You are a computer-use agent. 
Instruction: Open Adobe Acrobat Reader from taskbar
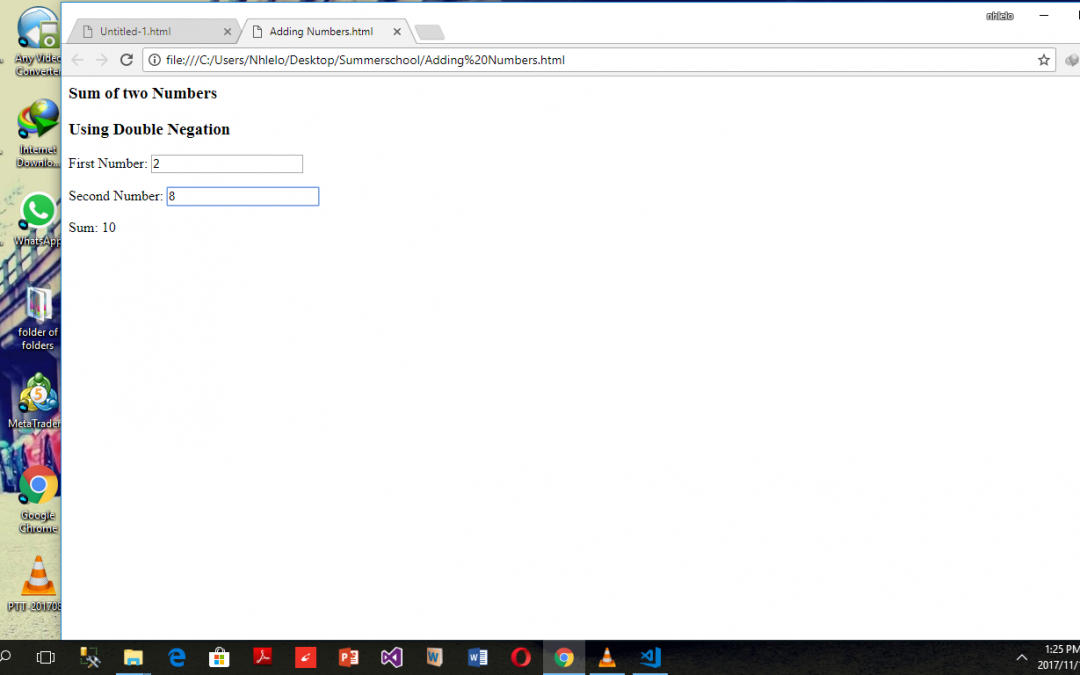coord(262,657)
